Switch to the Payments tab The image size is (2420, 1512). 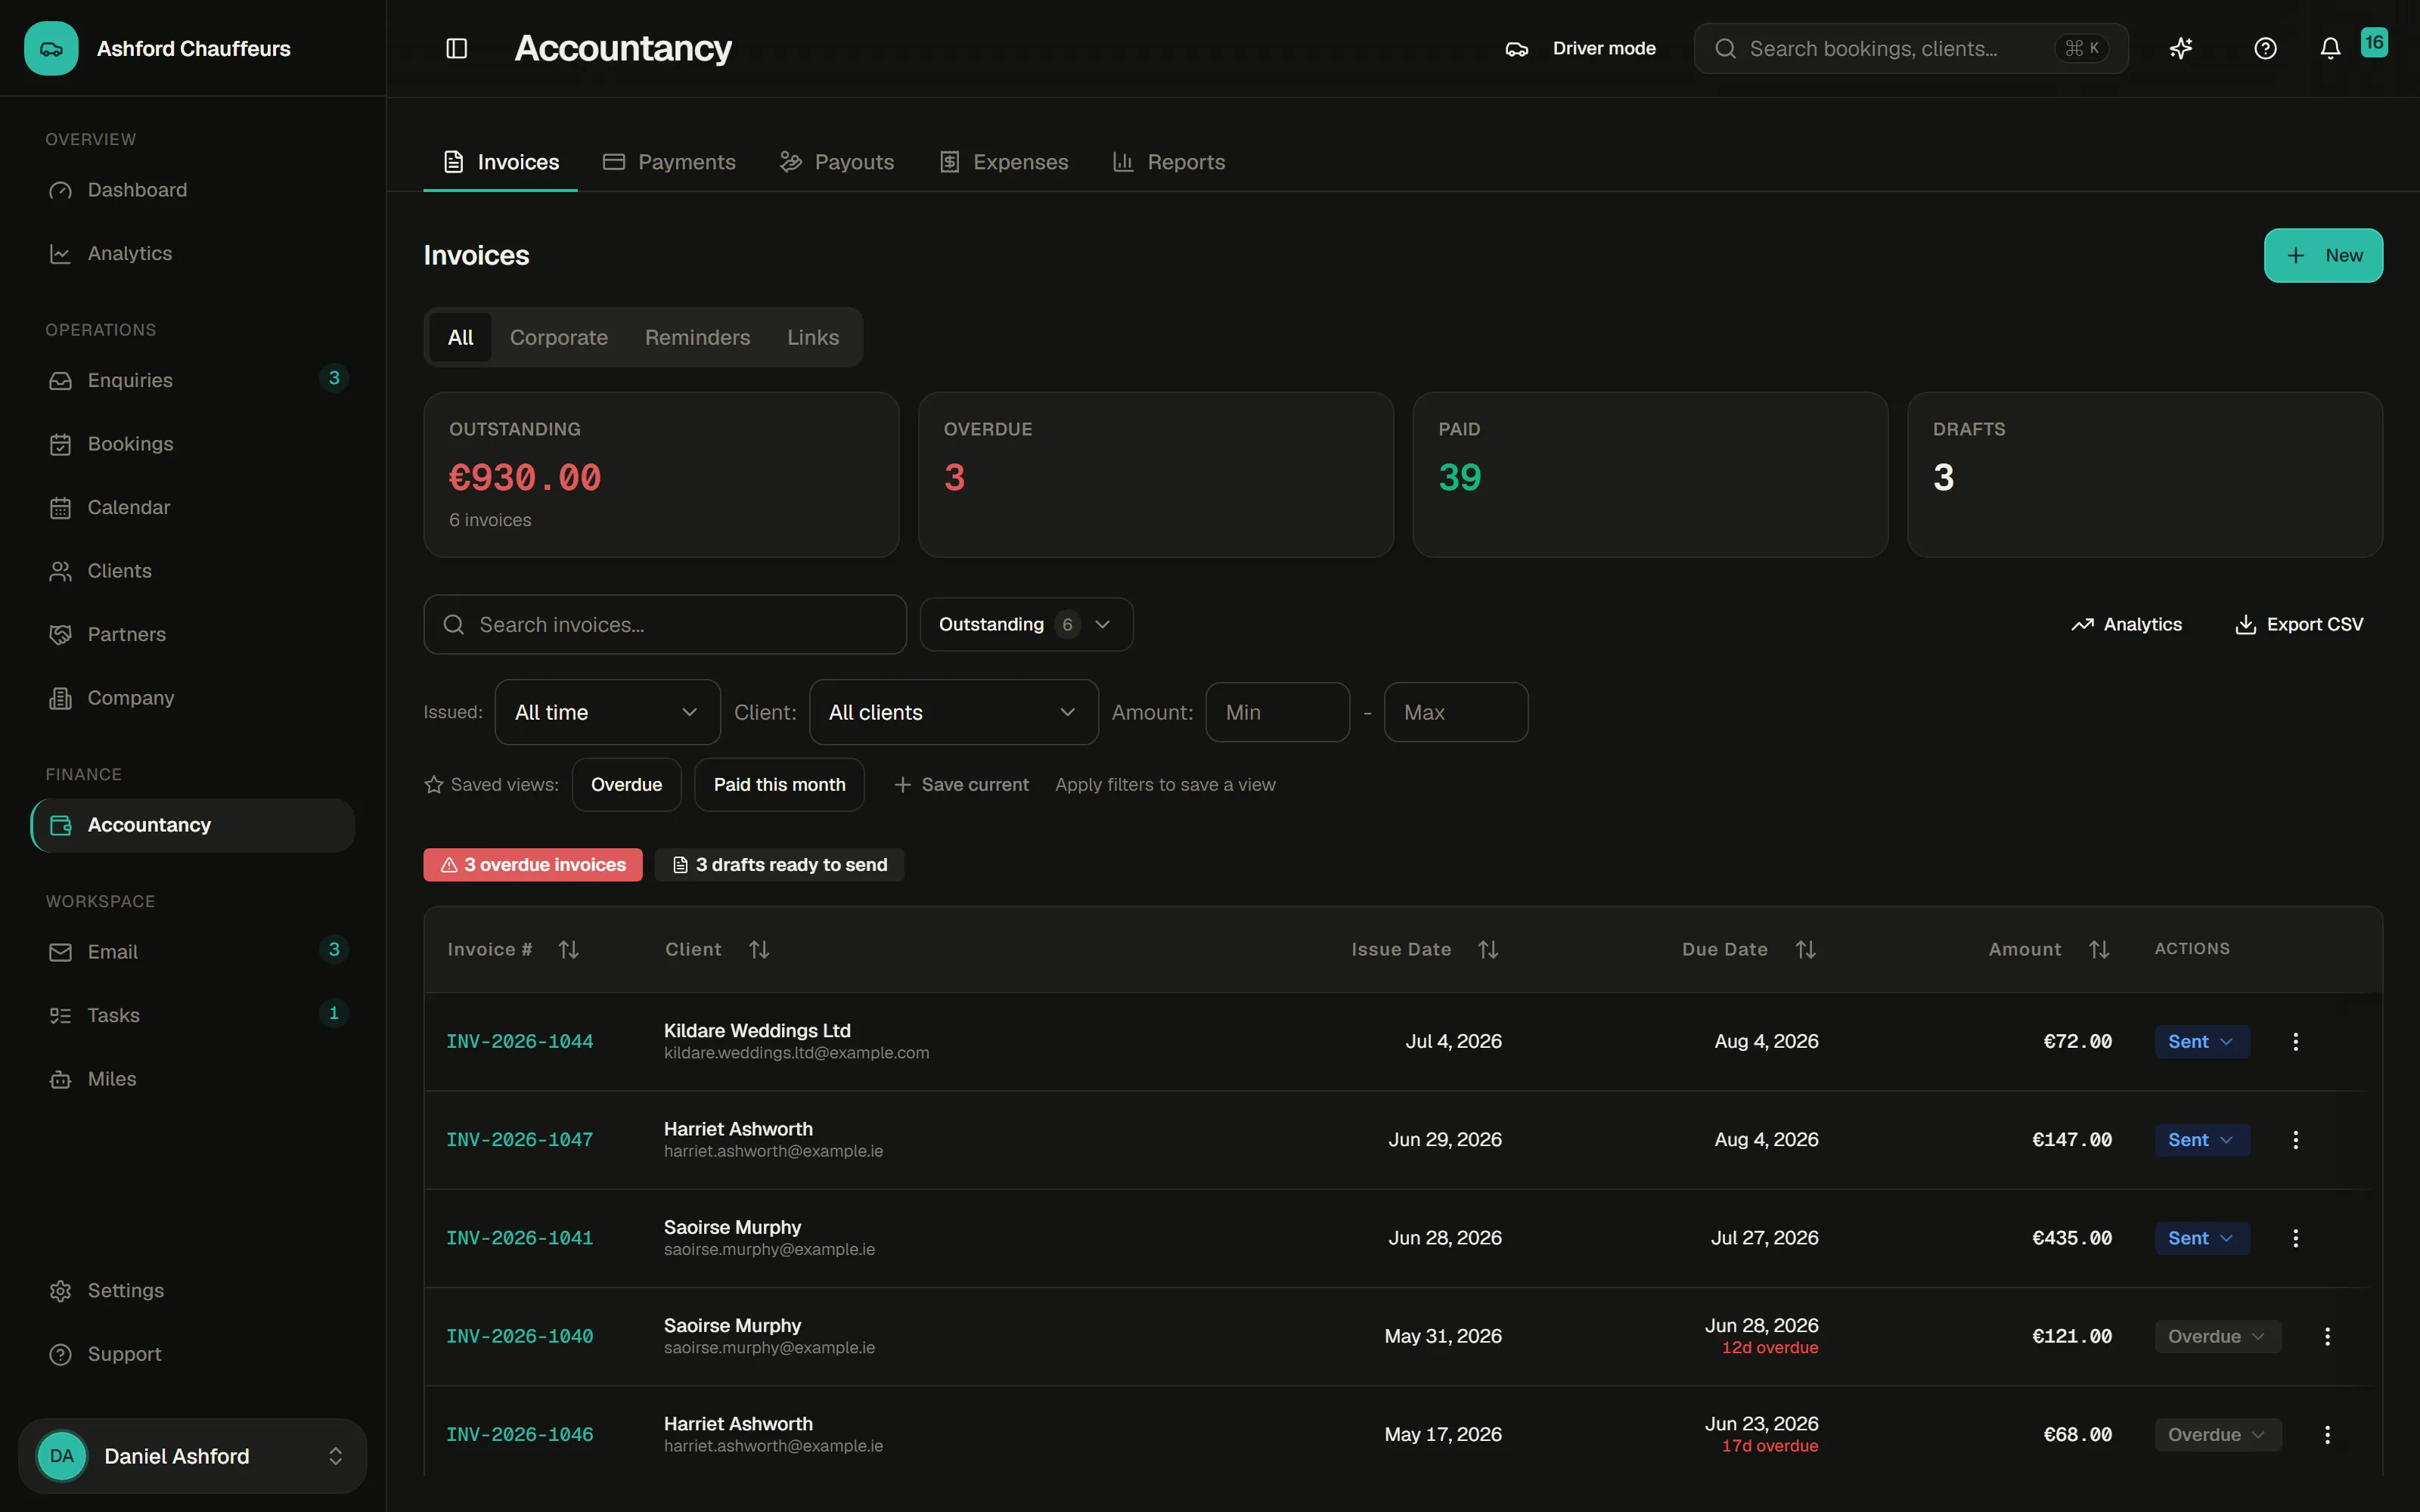pos(669,162)
